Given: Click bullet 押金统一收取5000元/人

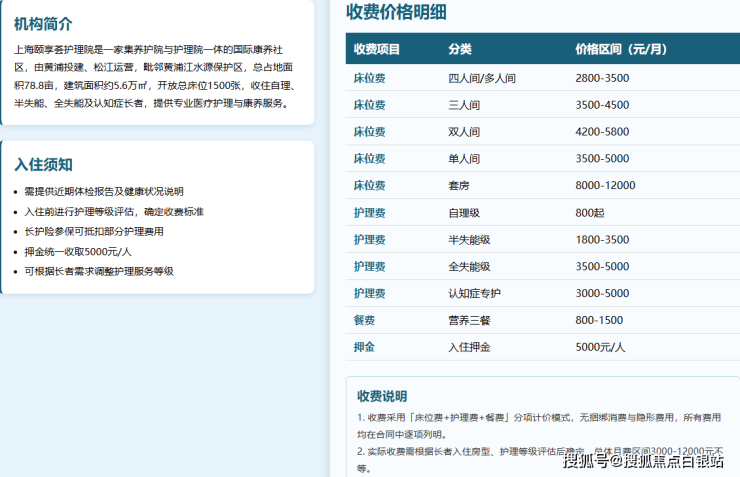Looking at the screenshot, I should (78, 252).
